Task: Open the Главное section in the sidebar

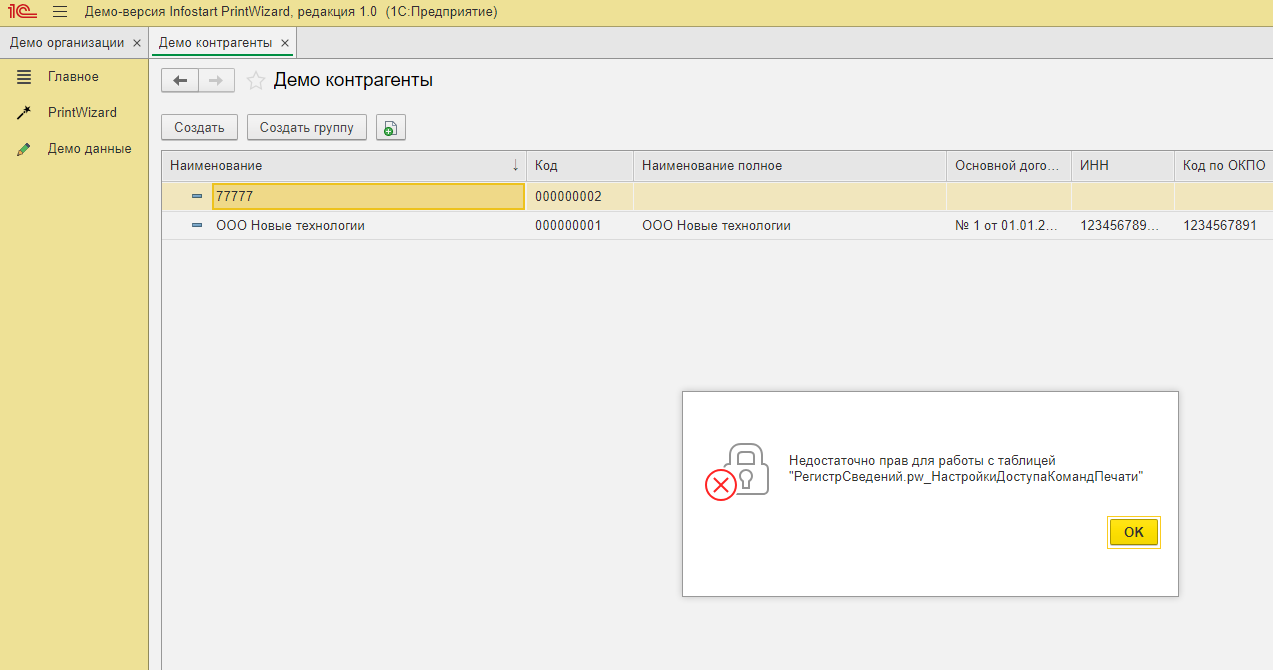Action: (73, 76)
